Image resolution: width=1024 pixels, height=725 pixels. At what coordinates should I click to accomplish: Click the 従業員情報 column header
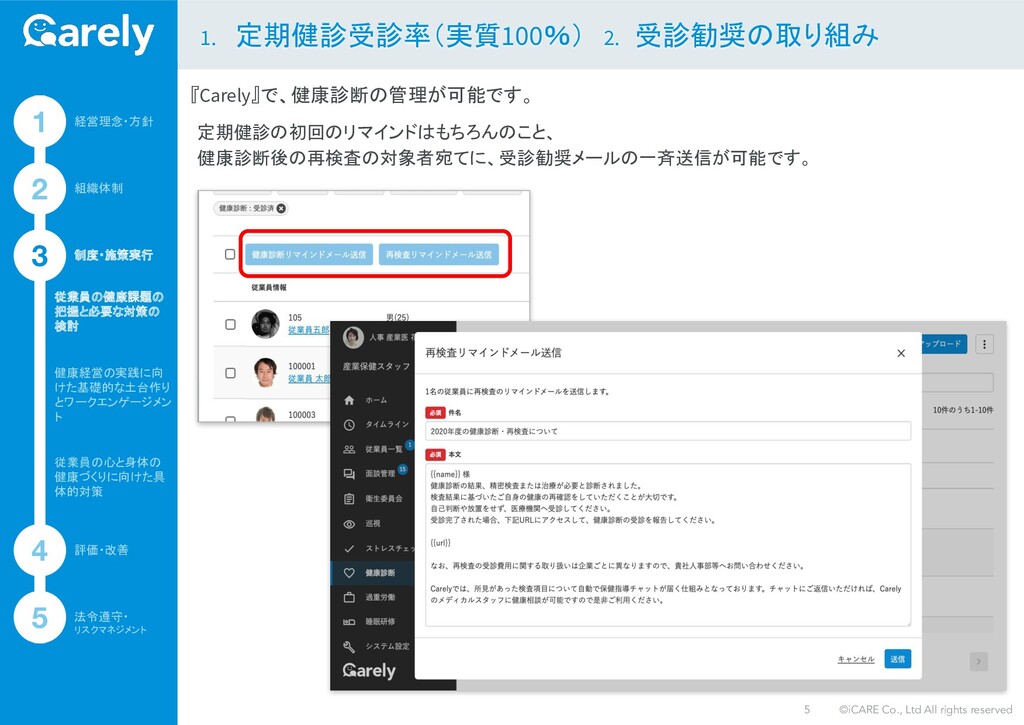pyautogui.click(x=269, y=287)
